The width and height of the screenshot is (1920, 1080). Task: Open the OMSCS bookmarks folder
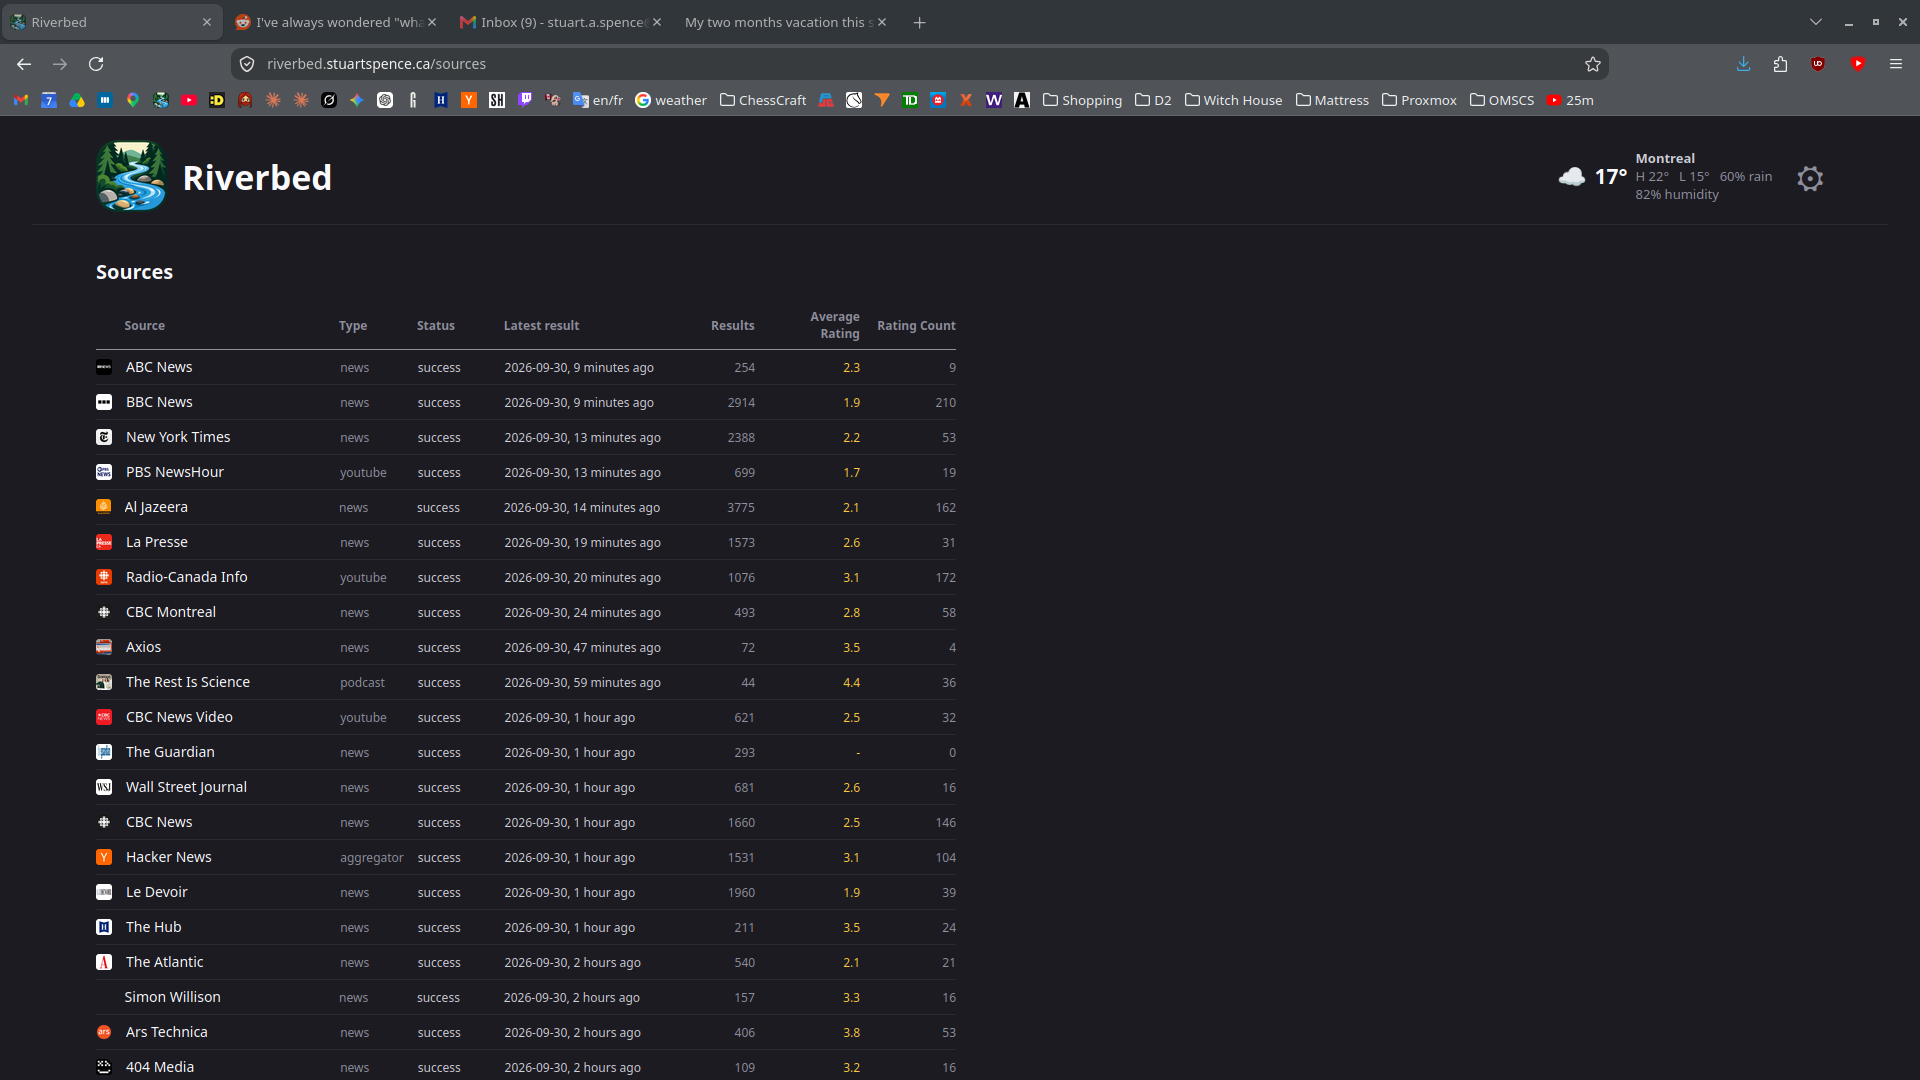pos(1501,100)
